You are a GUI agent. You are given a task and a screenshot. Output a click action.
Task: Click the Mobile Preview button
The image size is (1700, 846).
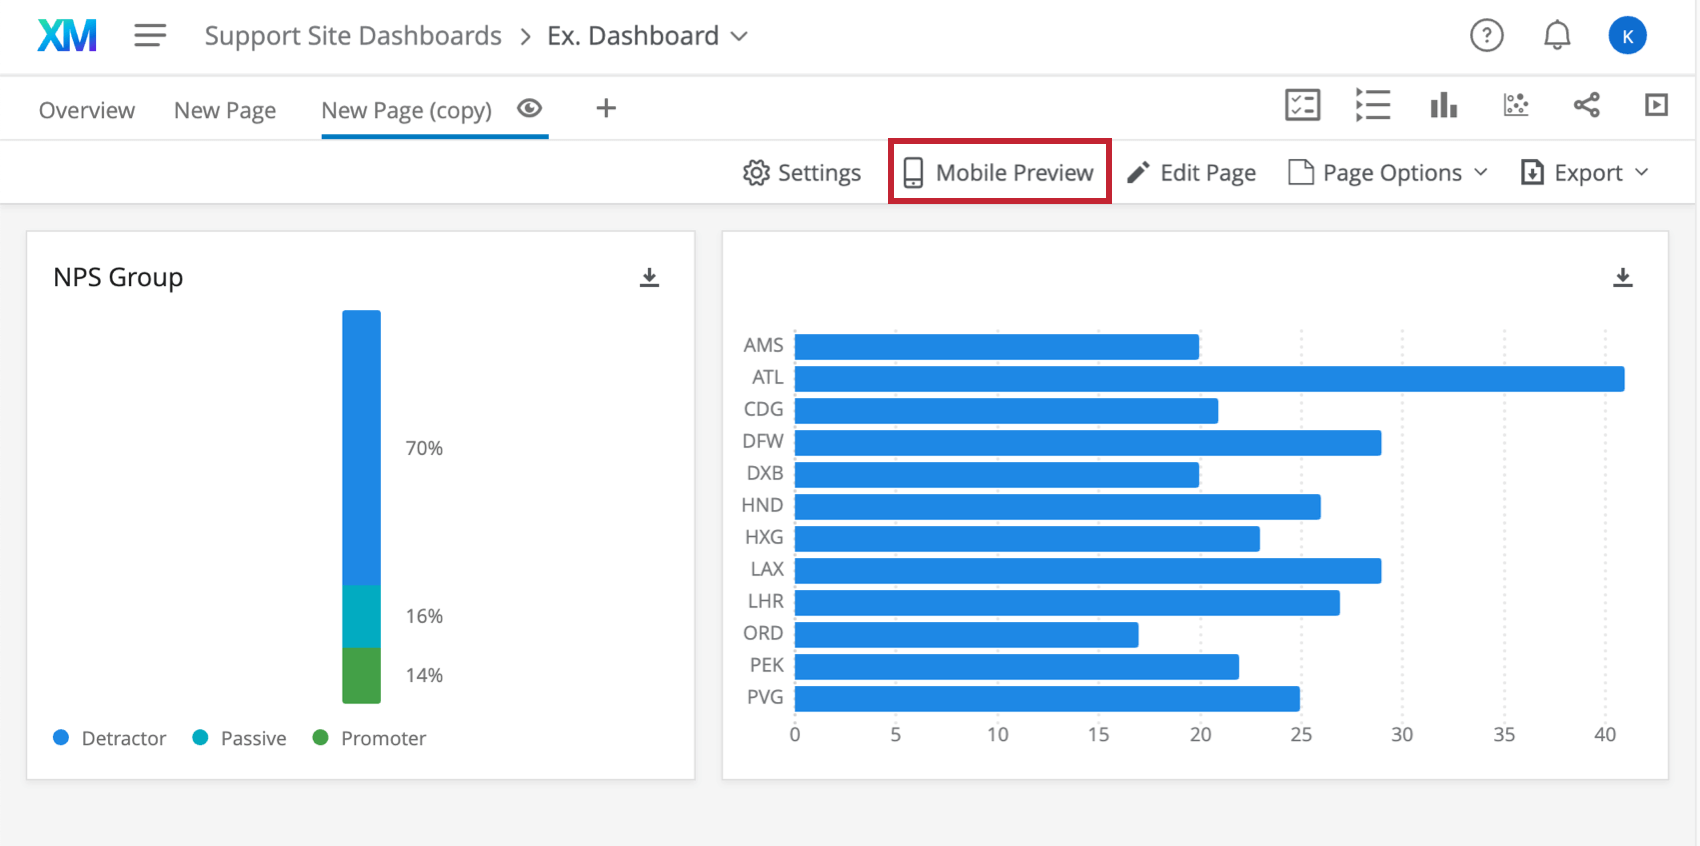999,172
